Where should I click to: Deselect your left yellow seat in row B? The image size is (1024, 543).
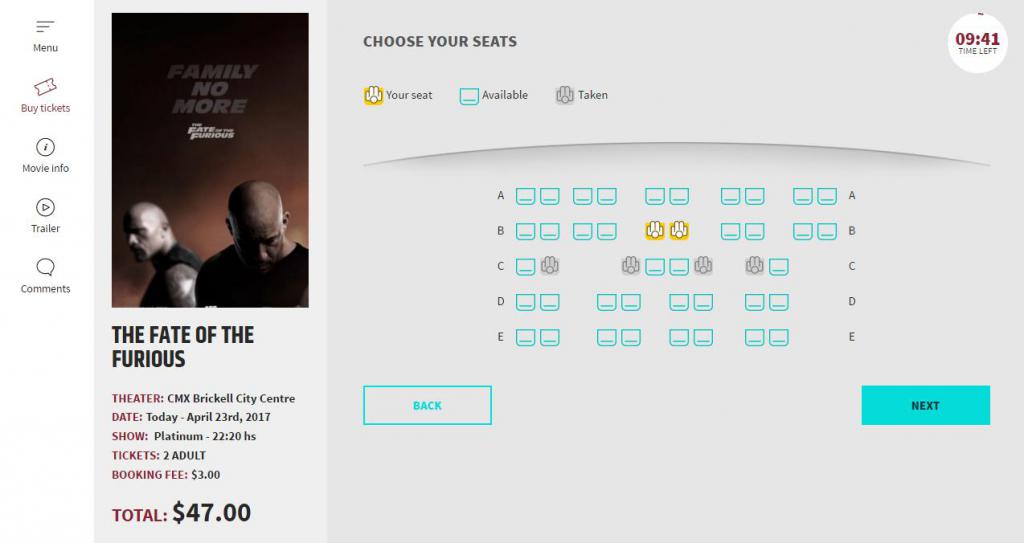(655, 231)
